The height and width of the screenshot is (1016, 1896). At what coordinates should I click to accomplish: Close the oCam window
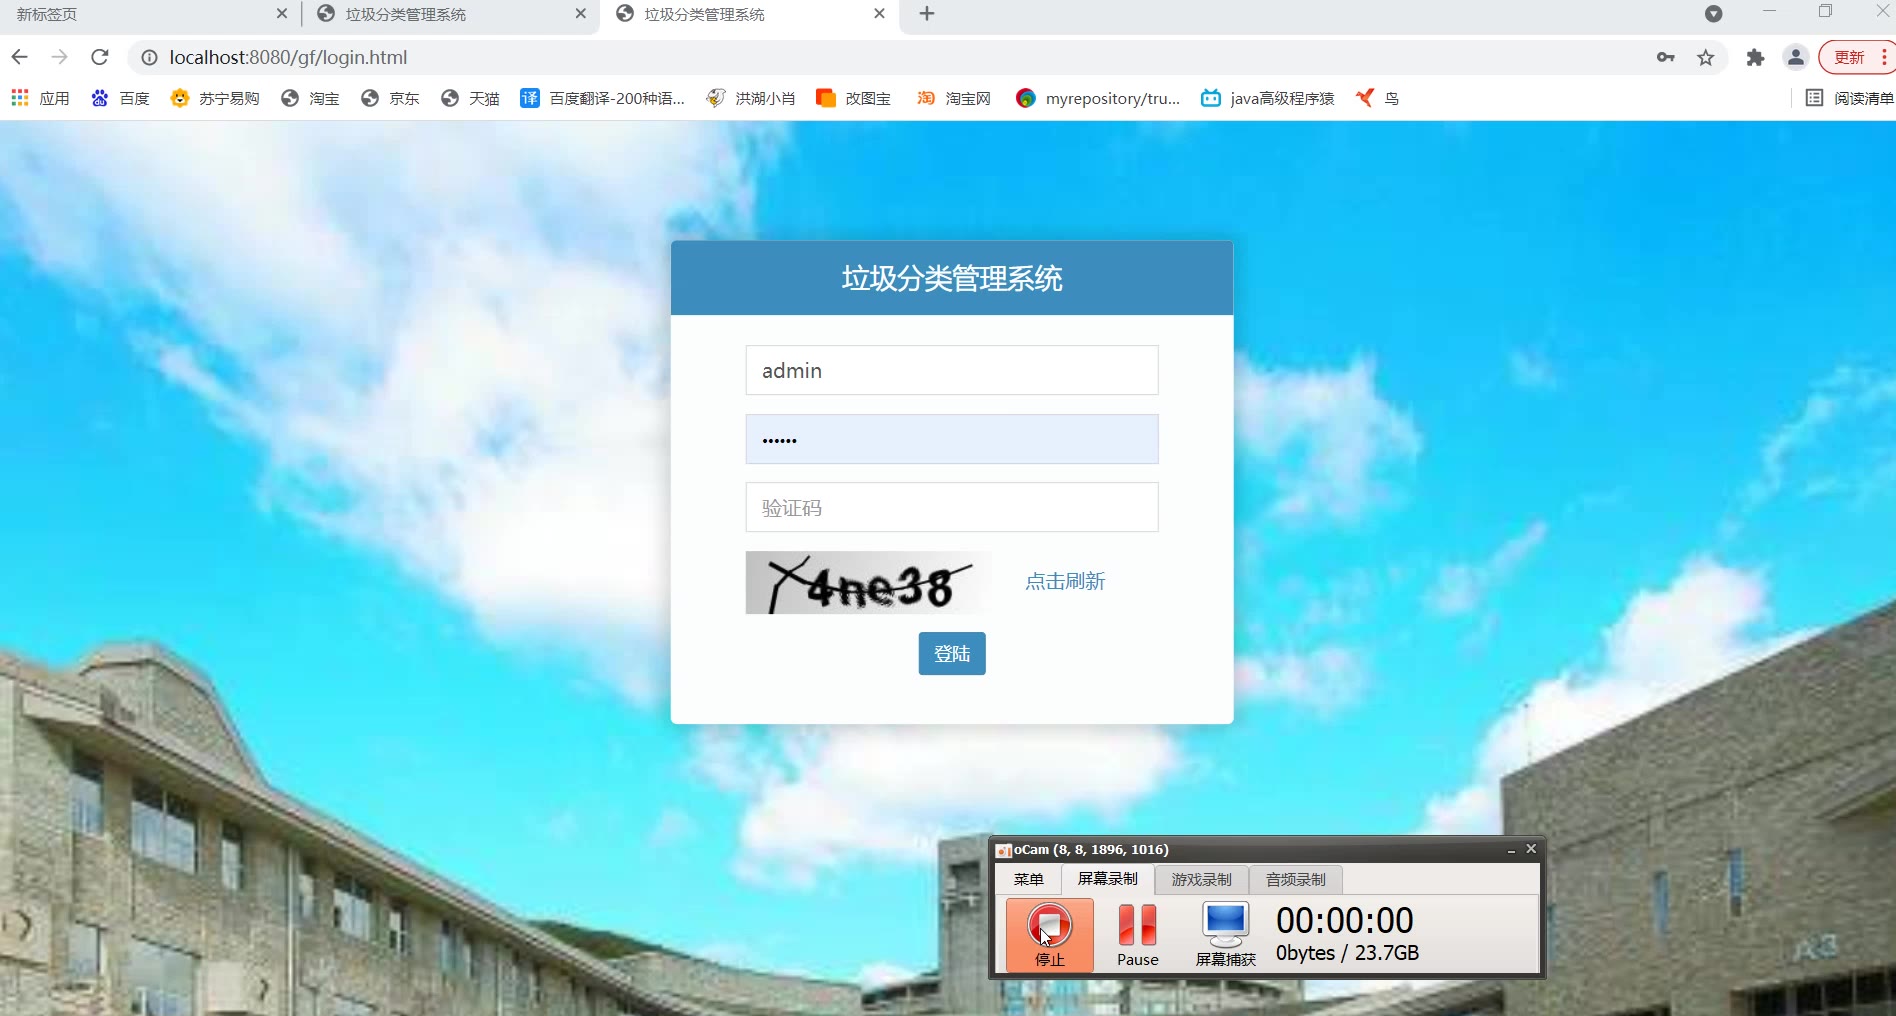click(x=1531, y=849)
